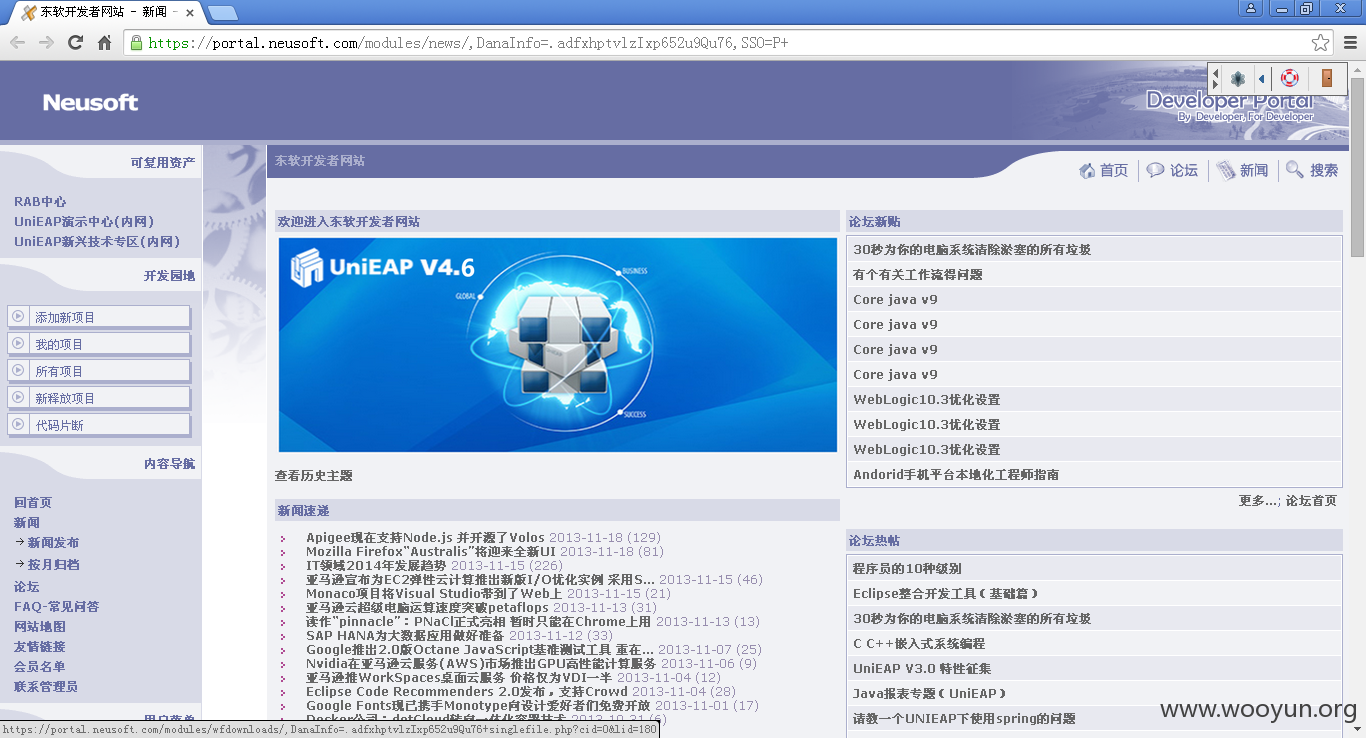Open the Chrome menu icon
Viewport: 1366px width, 738px height.
point(1350,43)
